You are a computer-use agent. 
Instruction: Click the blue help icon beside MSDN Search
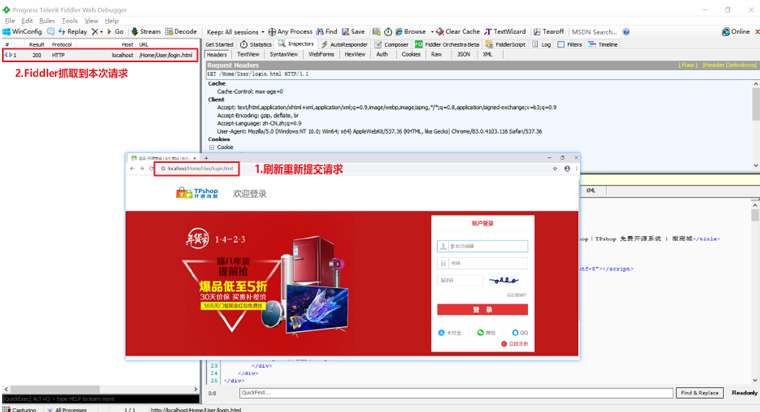(626, 32)
